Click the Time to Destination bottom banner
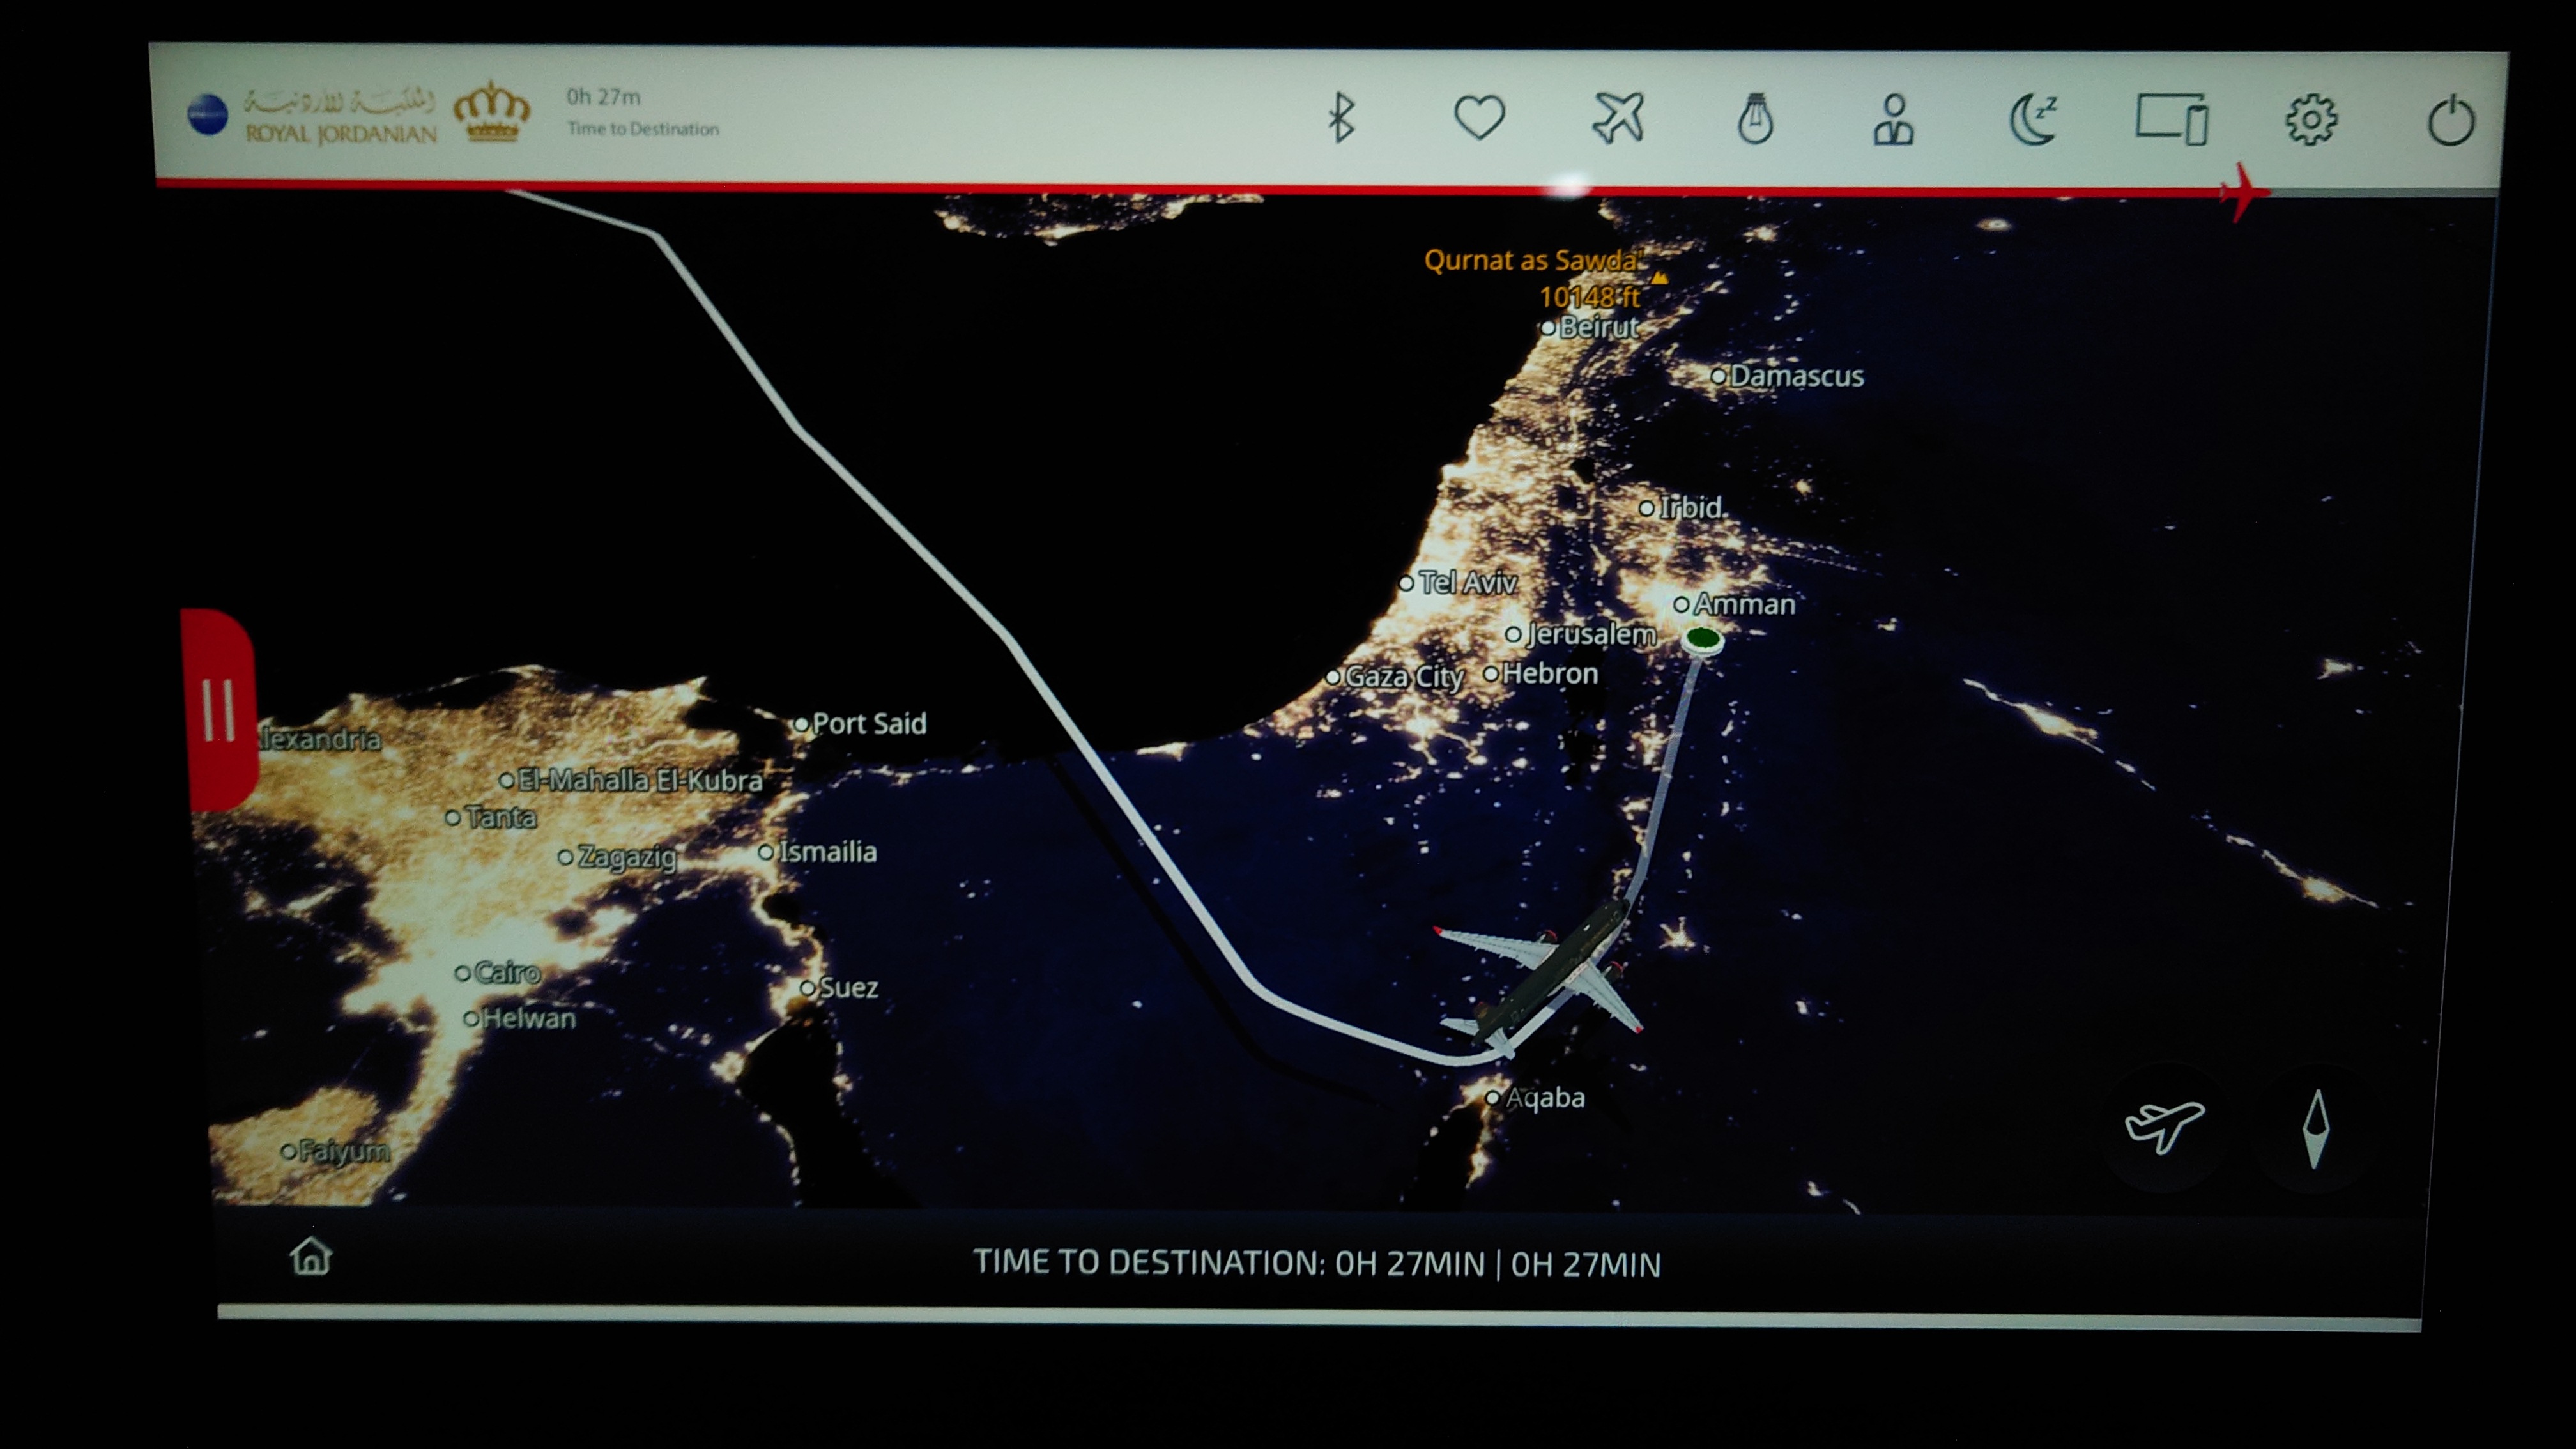2576x1449 pixels. [1316, 1263]
